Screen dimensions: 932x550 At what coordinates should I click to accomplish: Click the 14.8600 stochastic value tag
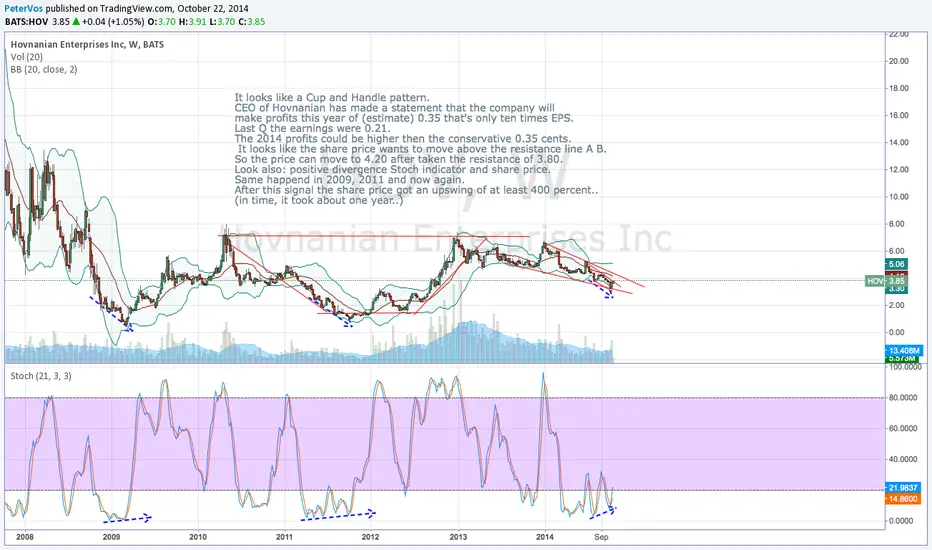pyautogui.click(x=903, y=499)
